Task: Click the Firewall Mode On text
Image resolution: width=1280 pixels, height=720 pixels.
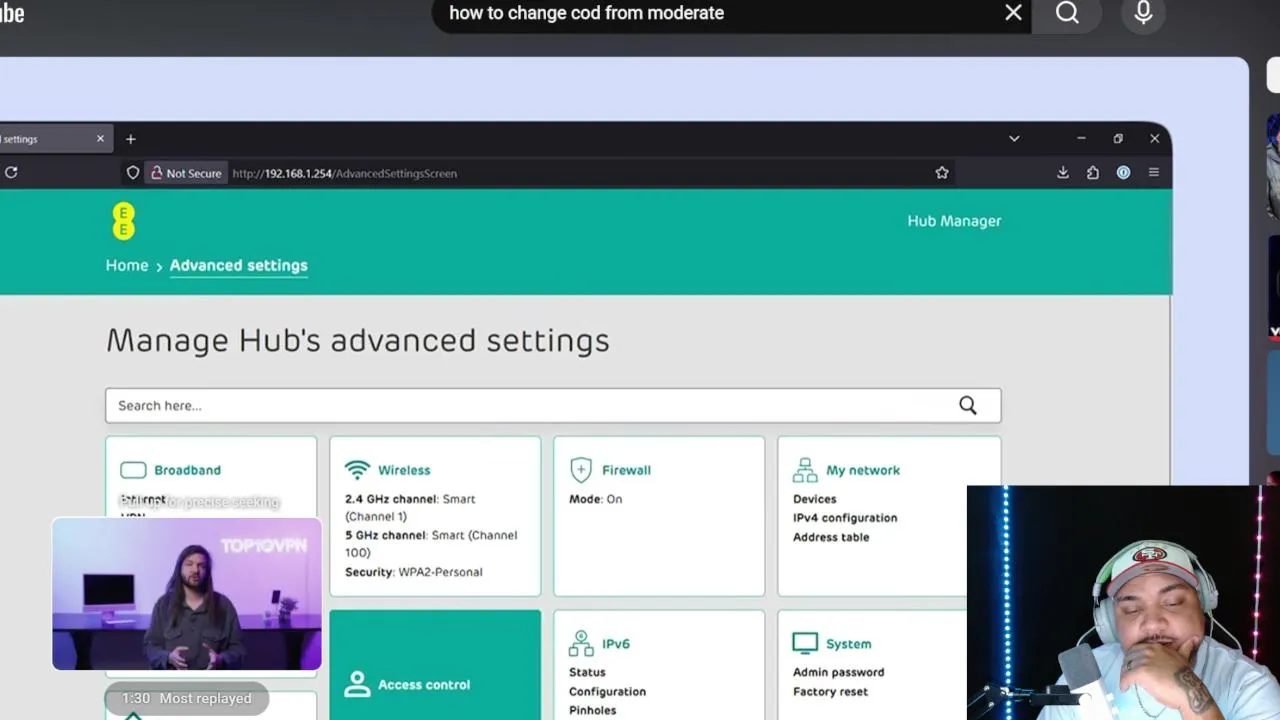Action: [596, 499]
